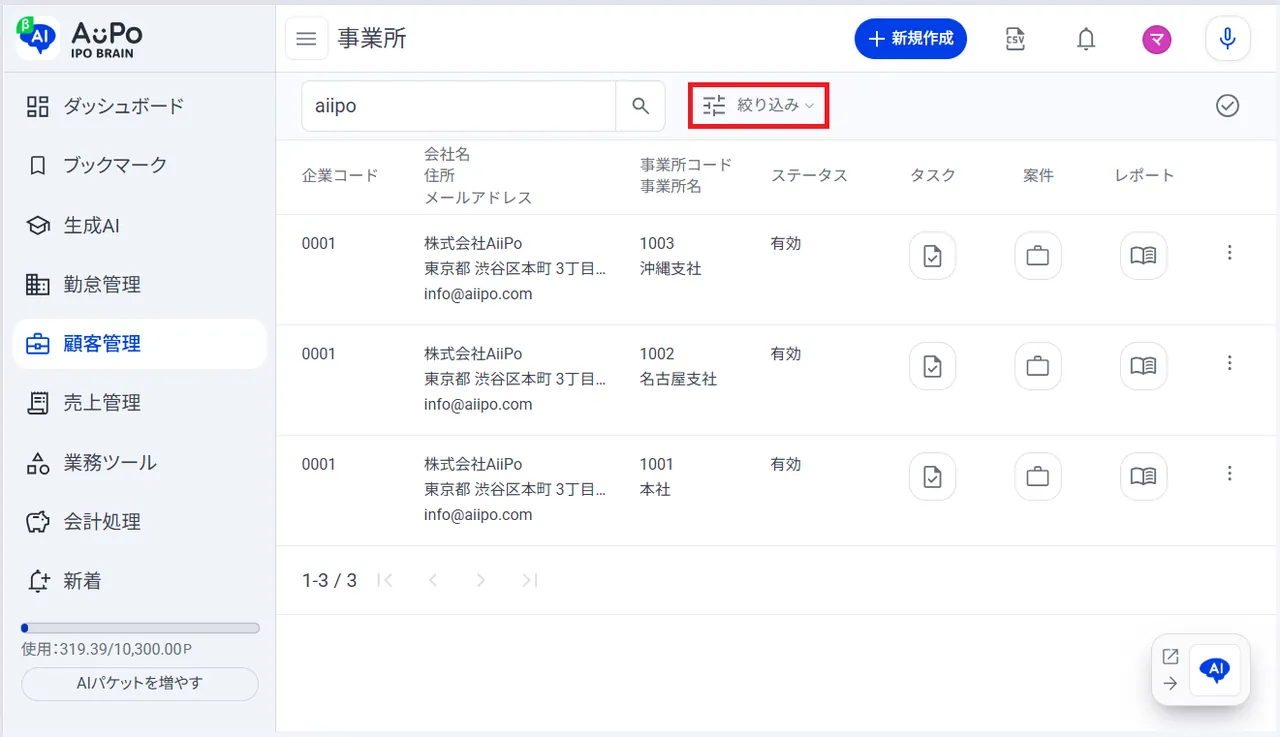Open report book icon for 名古屋支社
This screenshot has height=737, width=1280.
(1143, 366)
